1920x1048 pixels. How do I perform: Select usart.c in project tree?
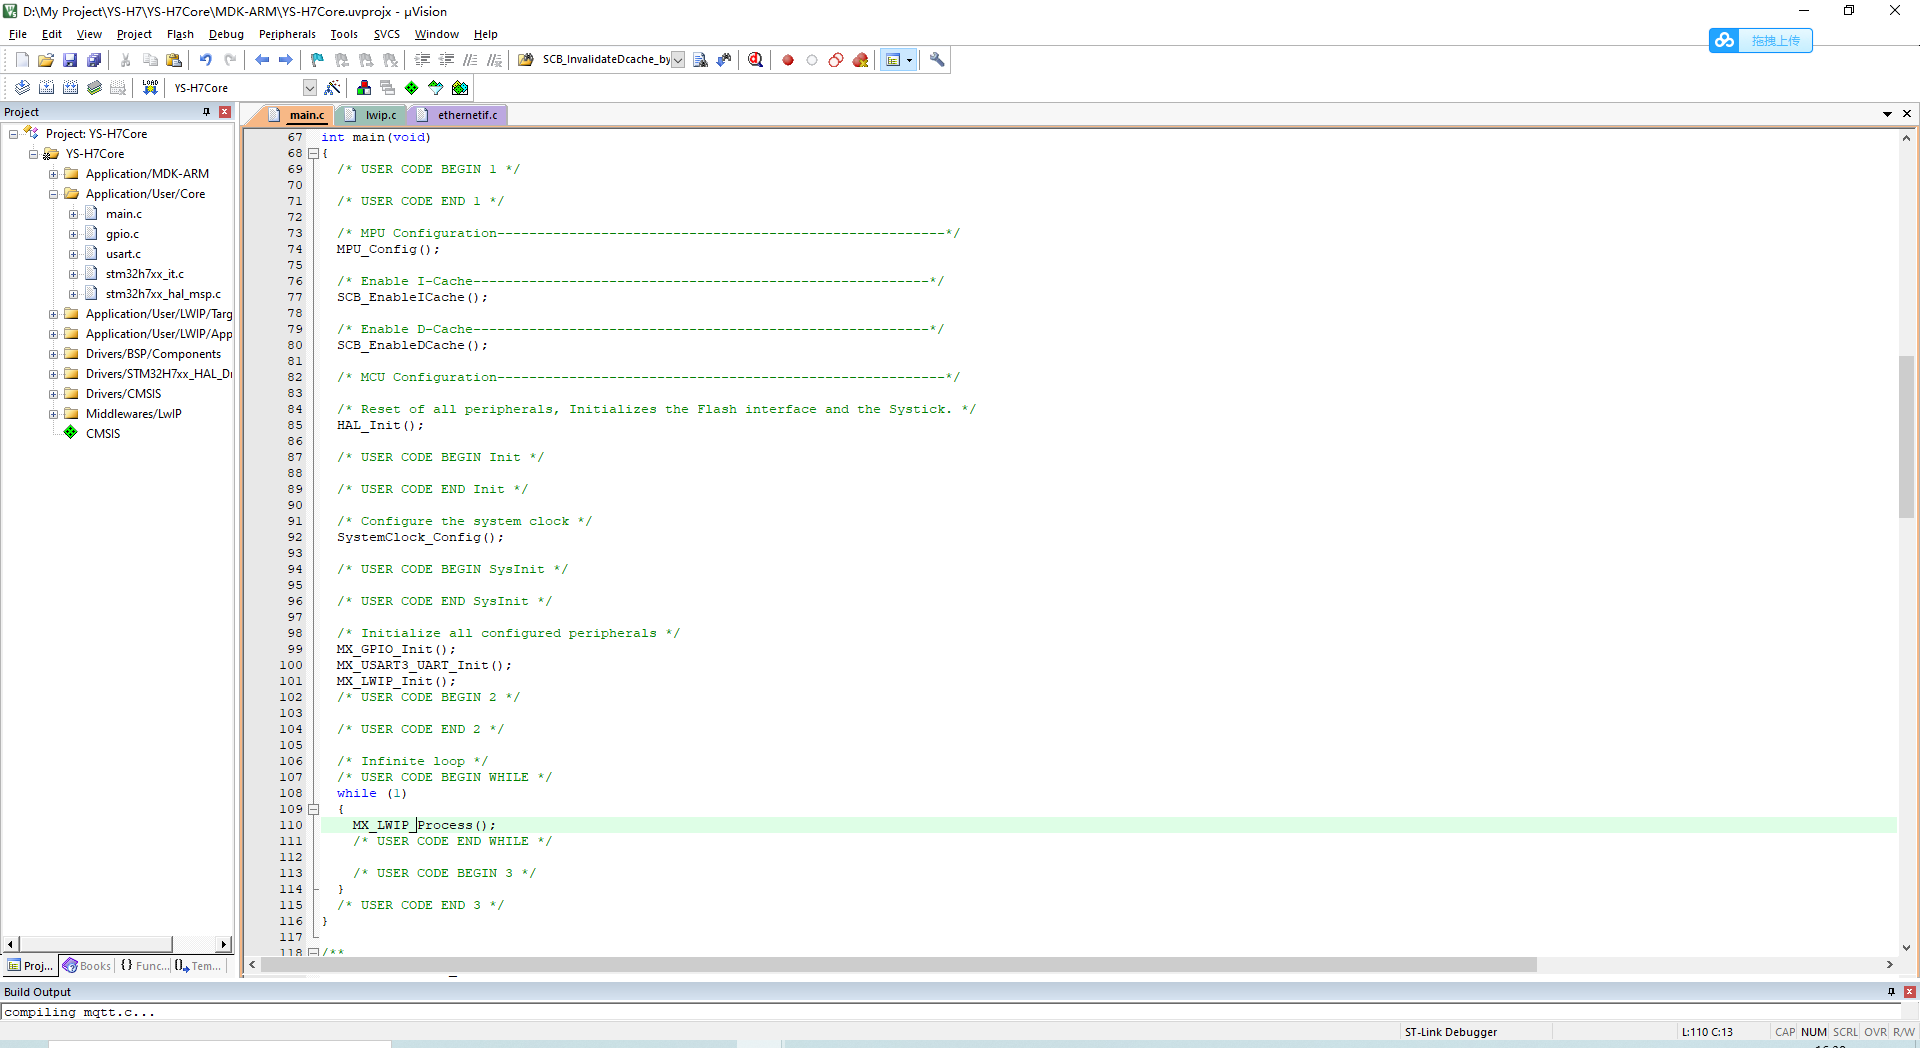tap(123, 254)
